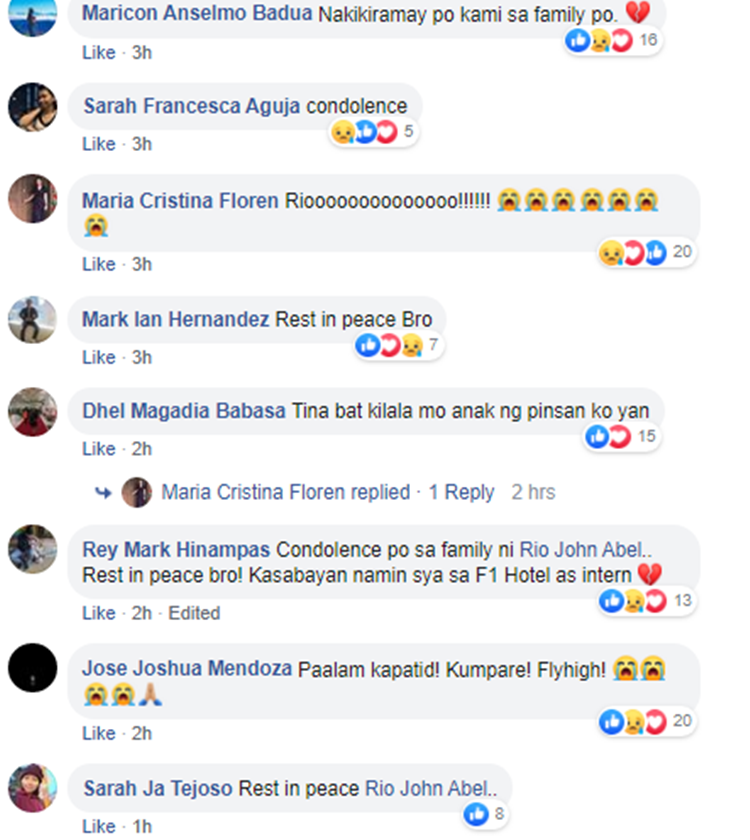Expand the '1 Reply' thread

click(x=461, y=492)
